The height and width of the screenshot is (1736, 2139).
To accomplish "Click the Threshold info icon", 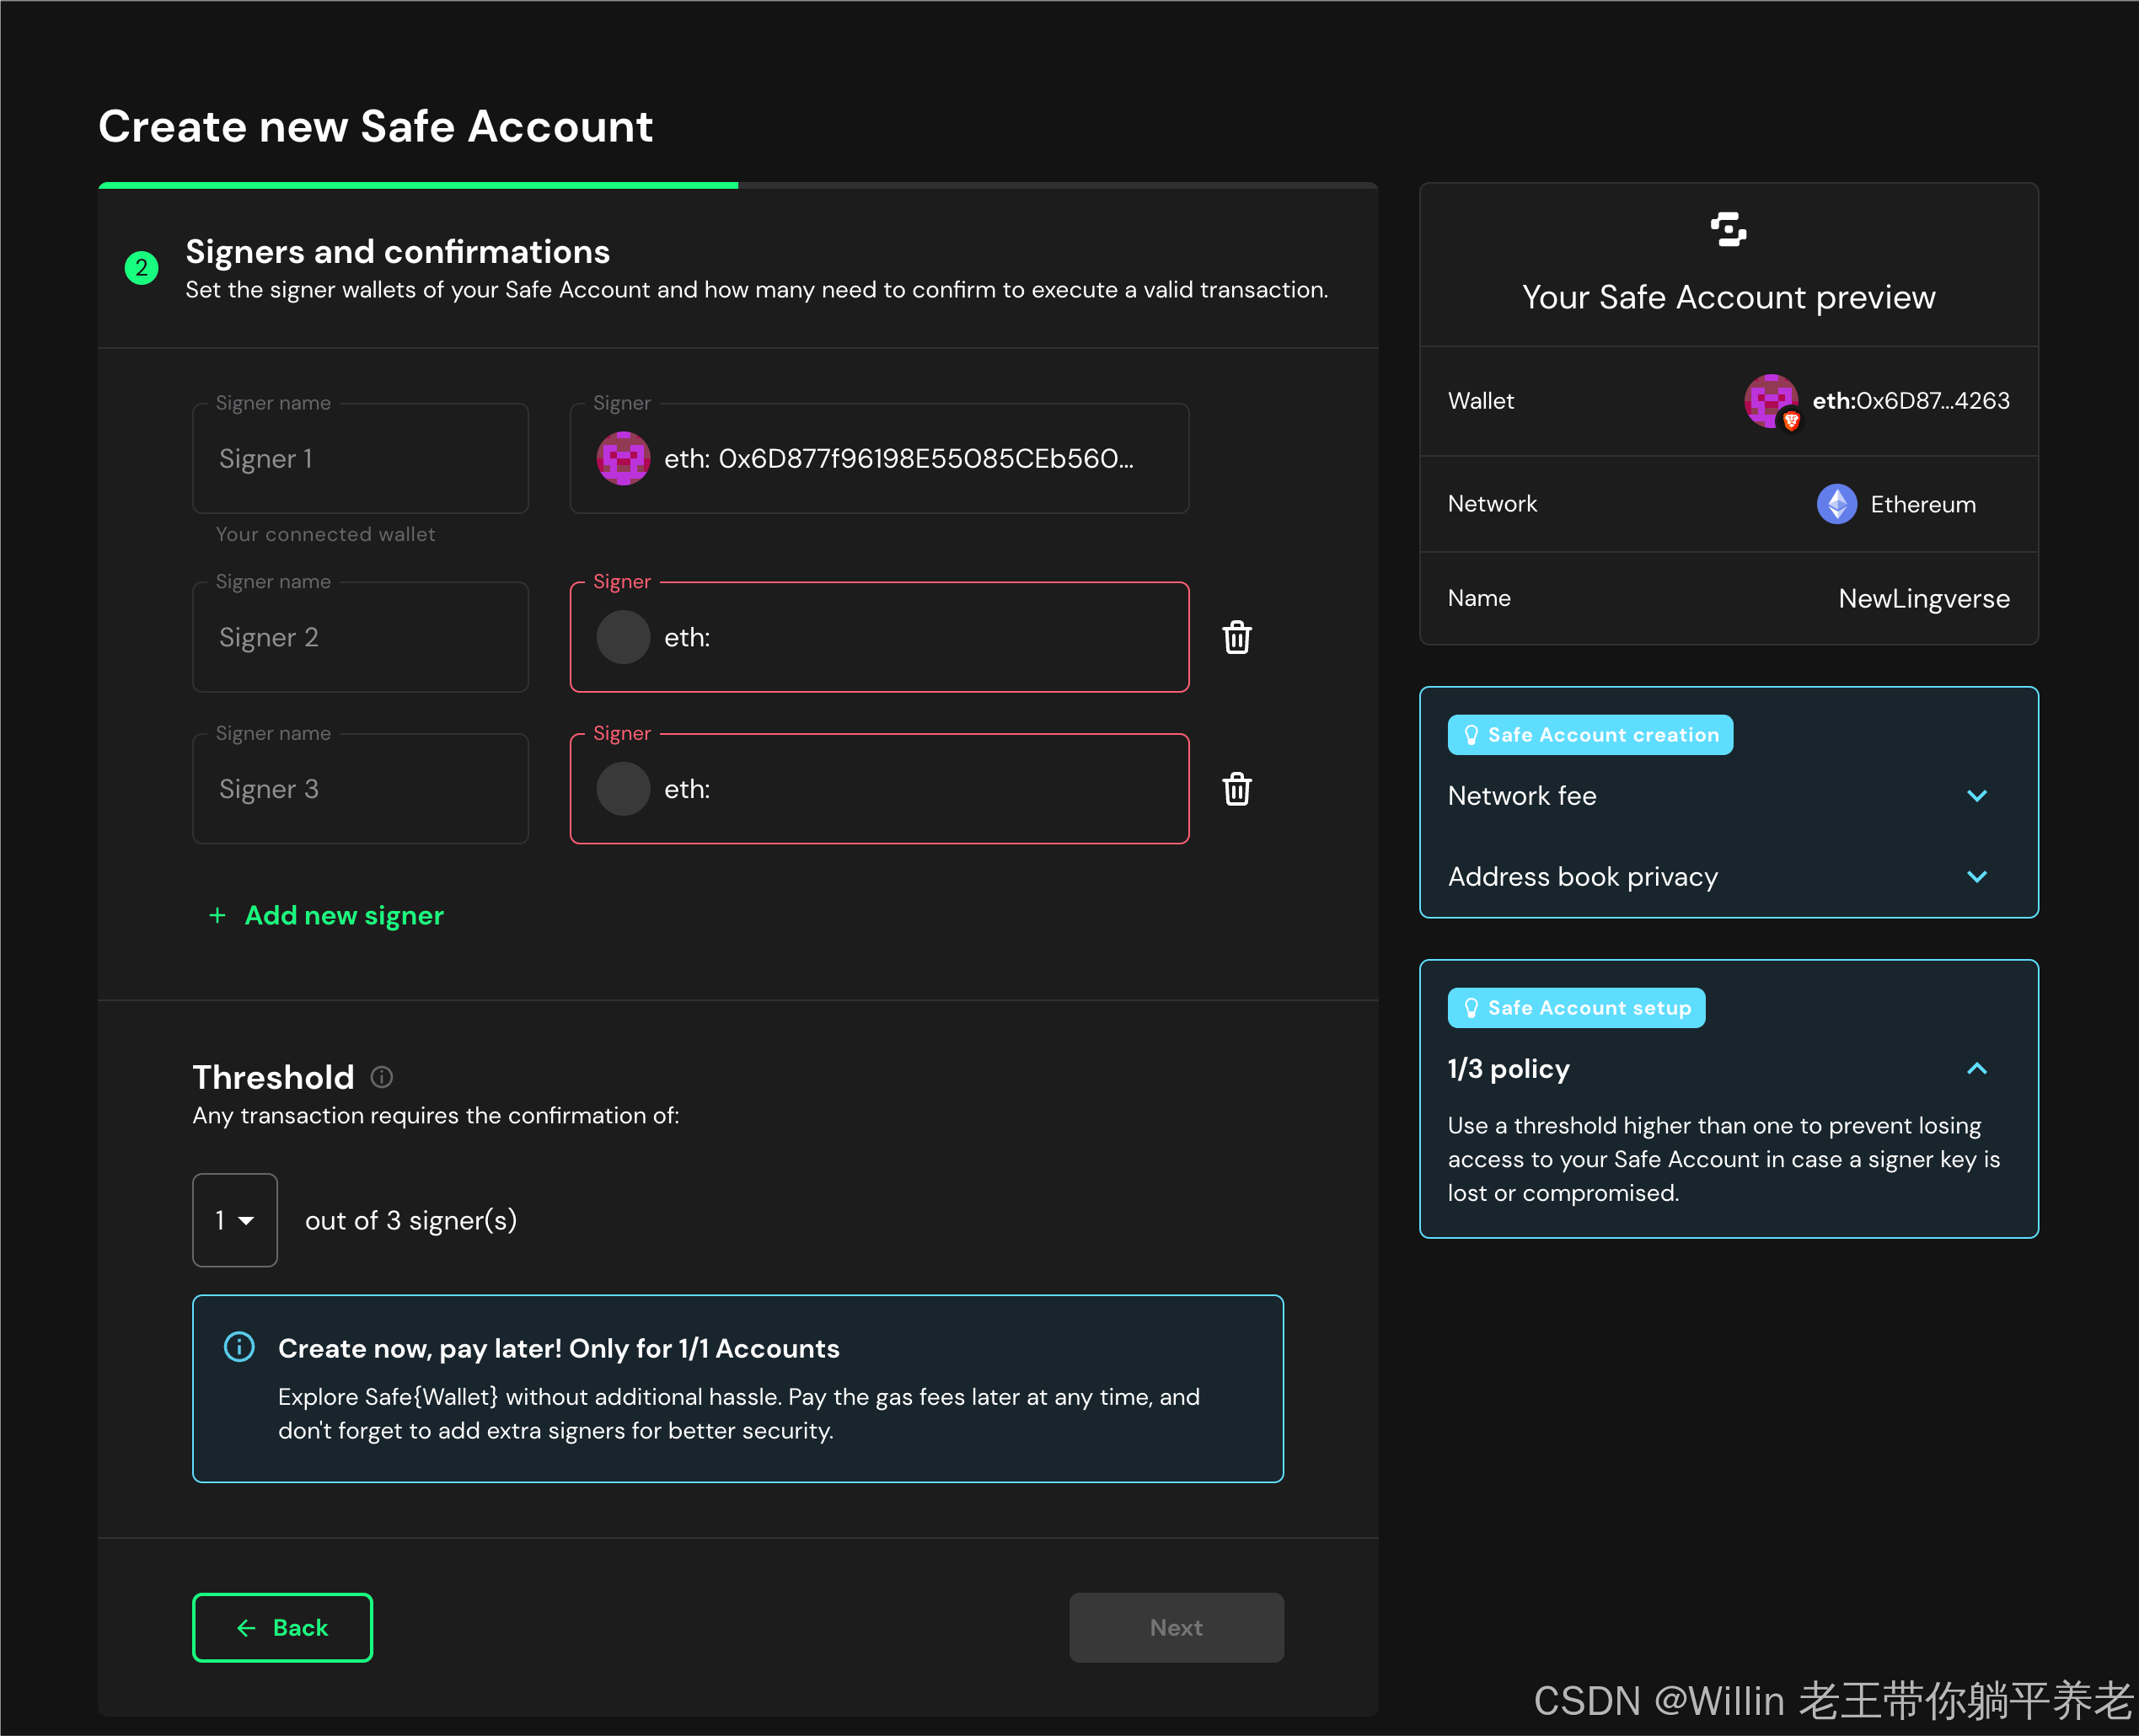I will (x=382, y=1077).
